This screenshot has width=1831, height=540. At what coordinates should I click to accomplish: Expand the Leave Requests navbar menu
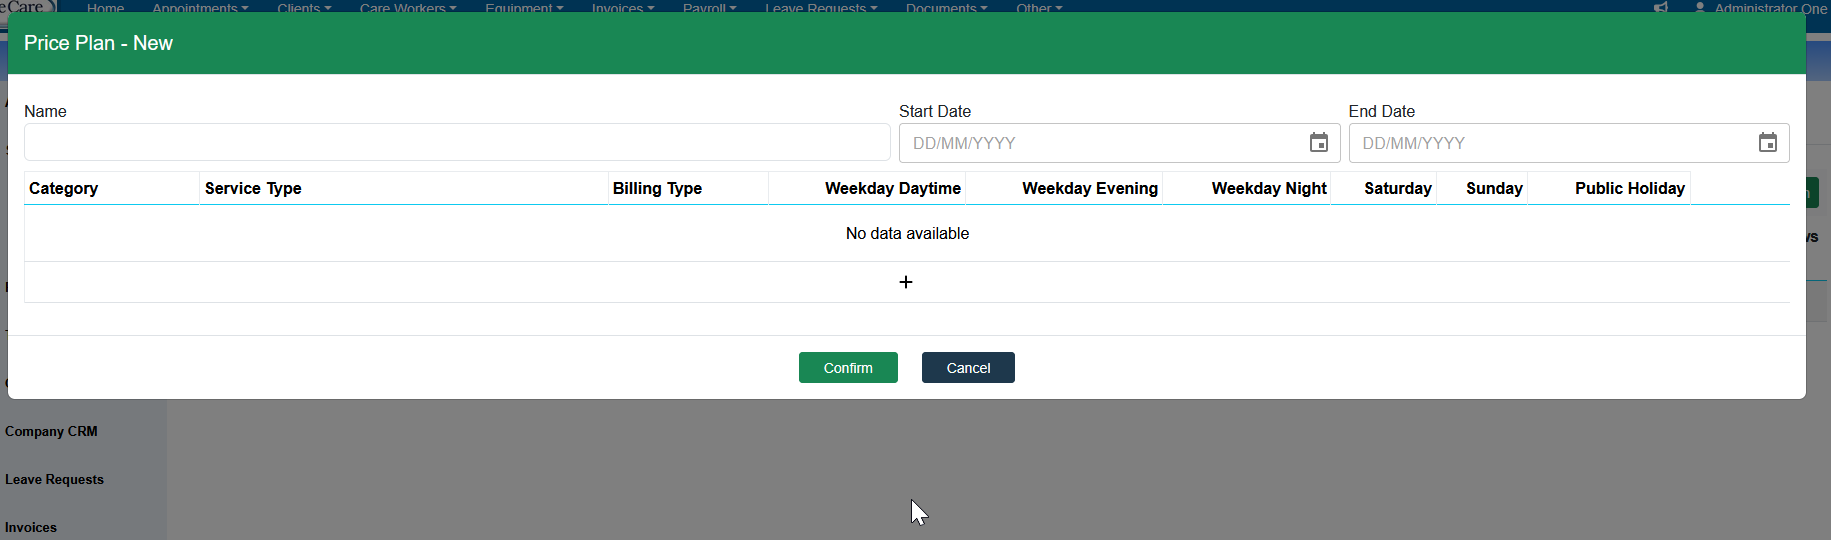[821, 7]
